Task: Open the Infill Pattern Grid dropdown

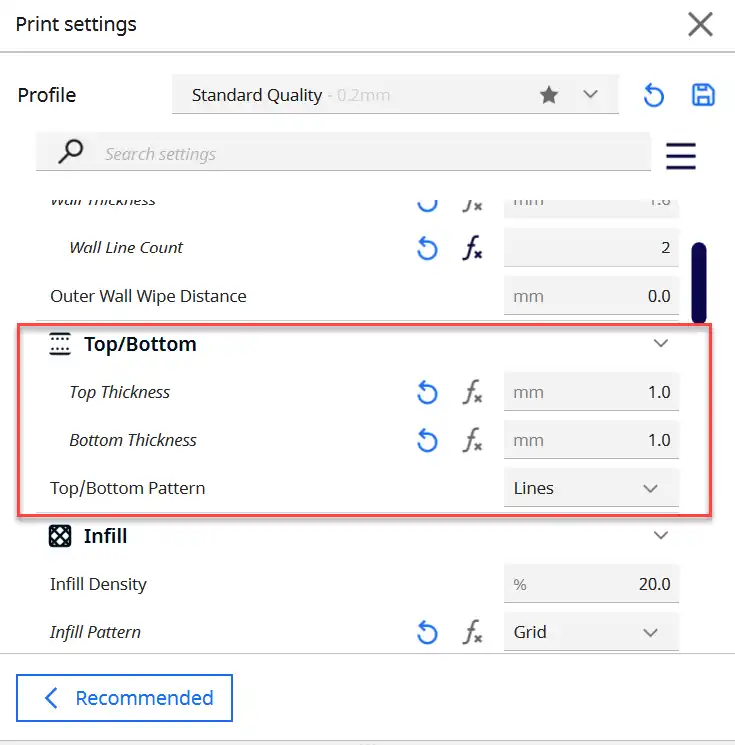Action: point(591,632)
